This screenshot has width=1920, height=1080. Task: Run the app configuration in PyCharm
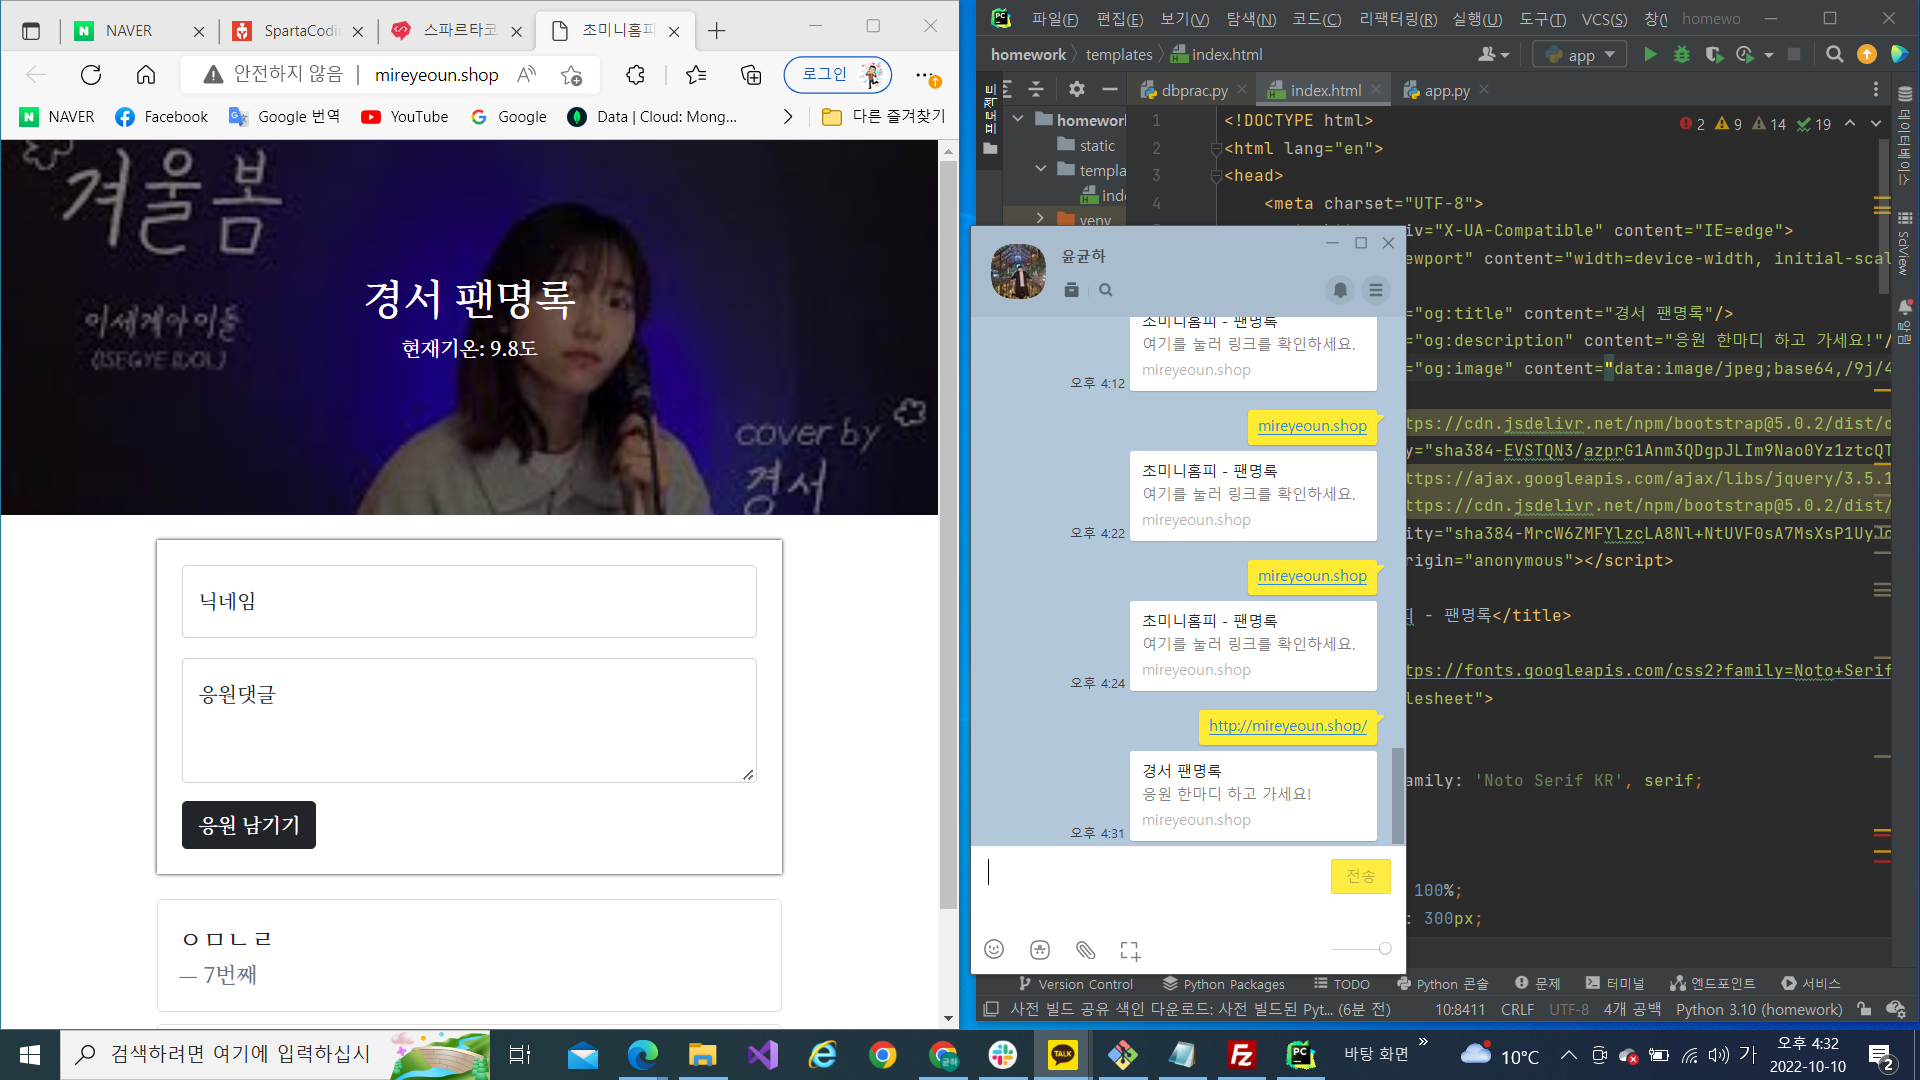pos(1650,54)
